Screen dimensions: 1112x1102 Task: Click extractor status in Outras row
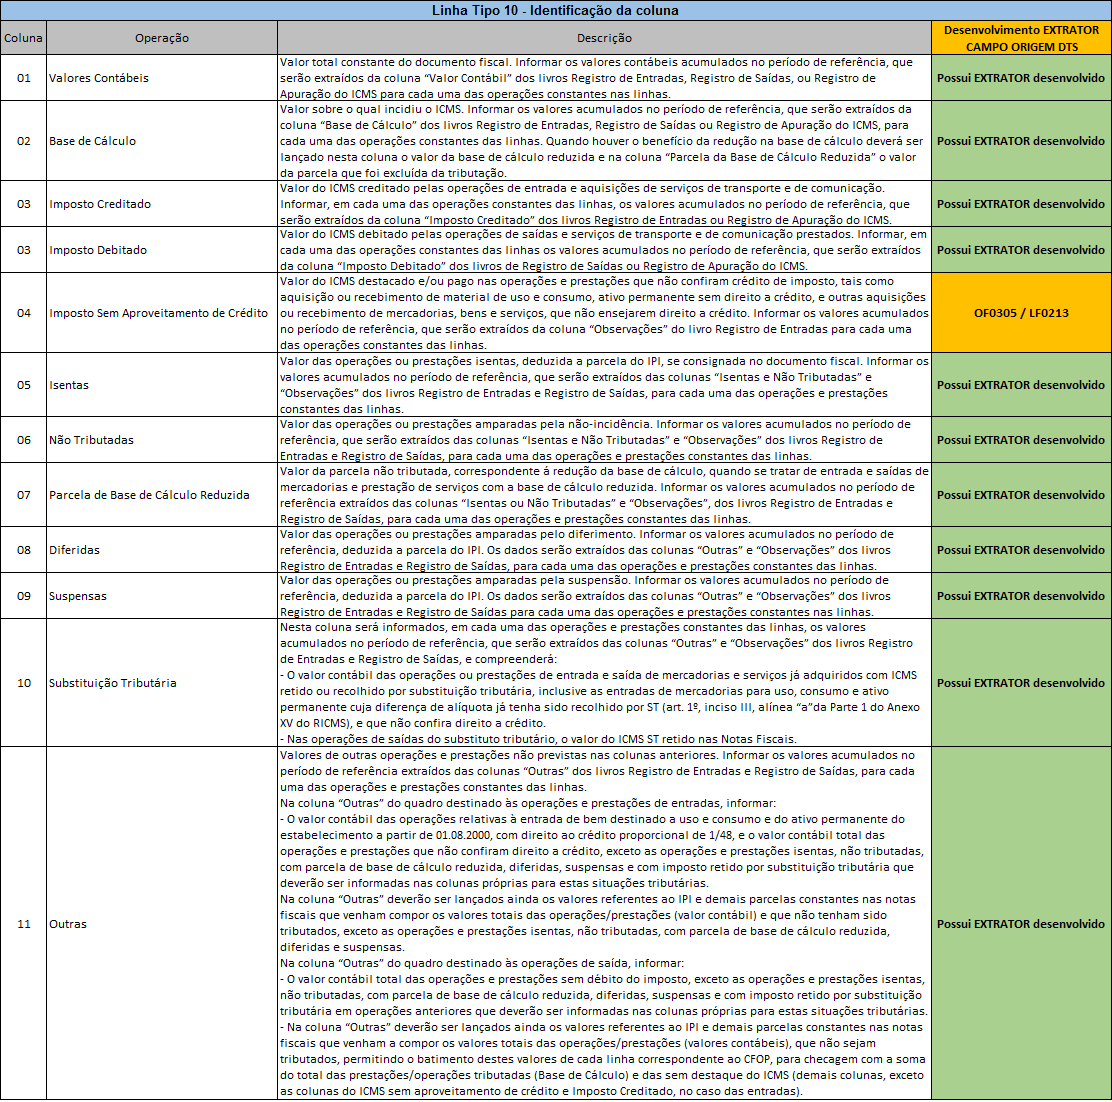point(1021,923)
